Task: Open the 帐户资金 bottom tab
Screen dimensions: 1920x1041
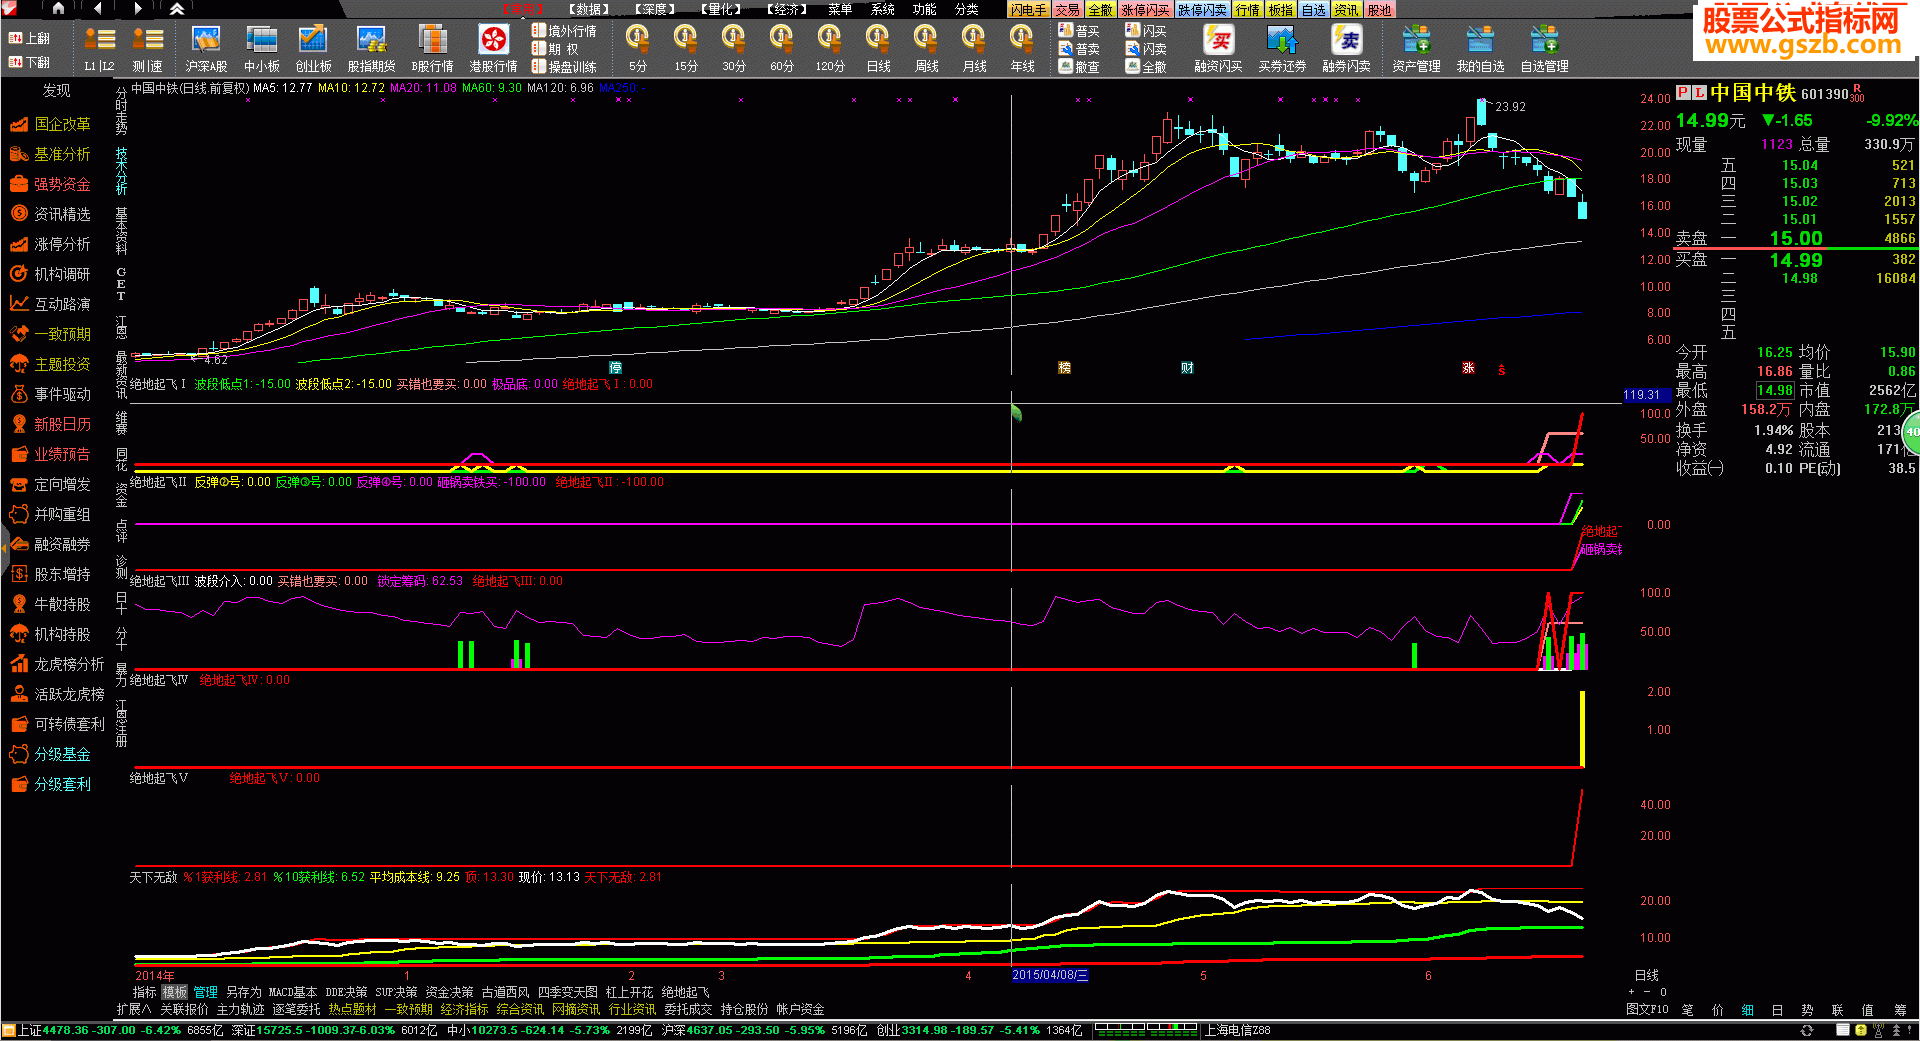Action: (x=800, y=1010)
